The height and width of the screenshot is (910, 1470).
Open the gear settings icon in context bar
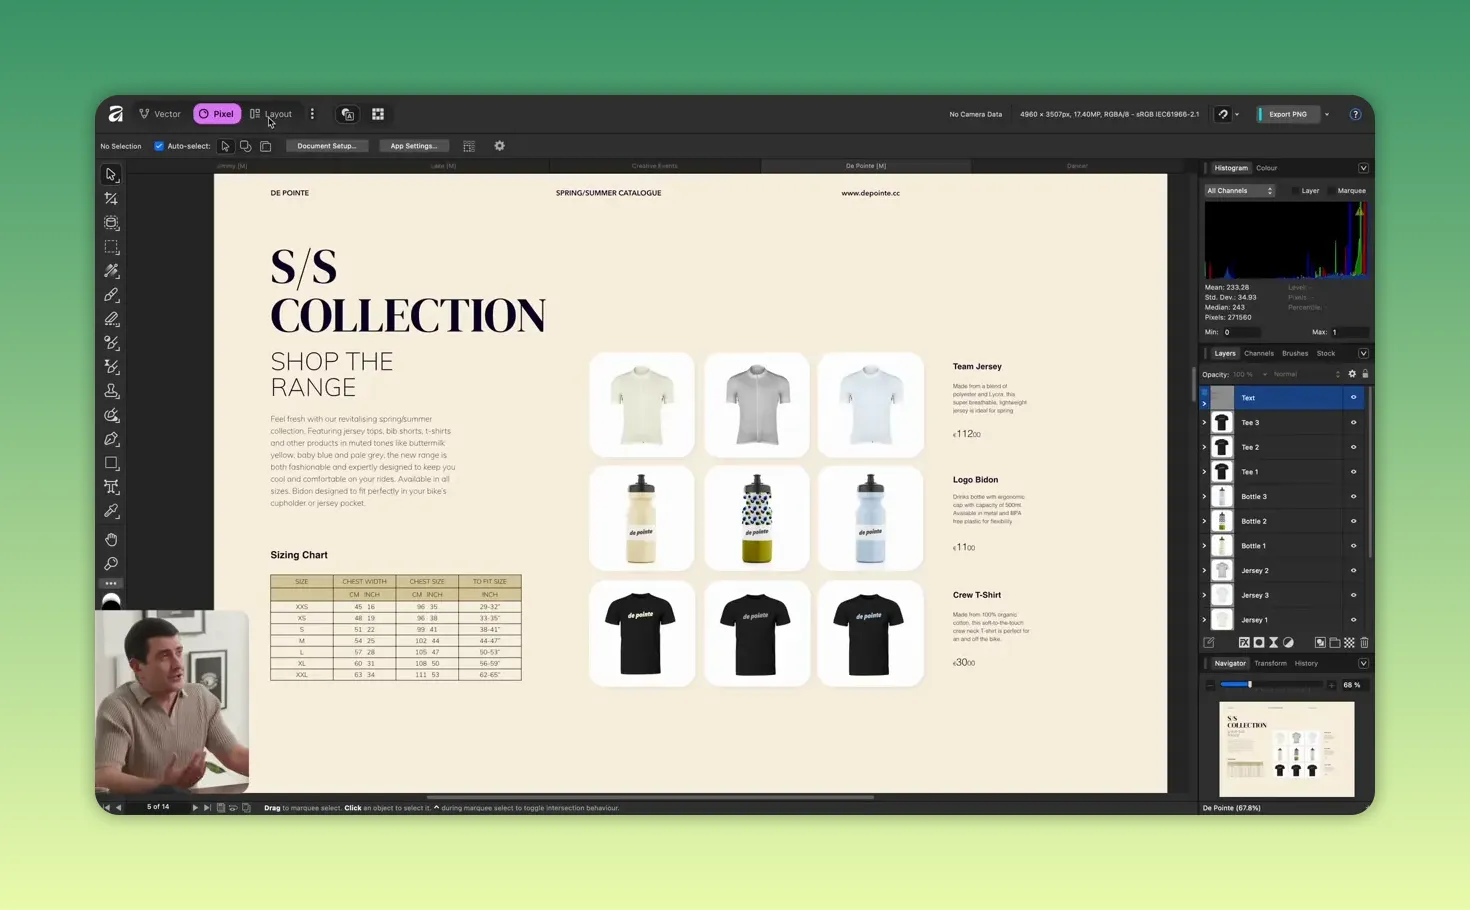(x=499, y=146)
